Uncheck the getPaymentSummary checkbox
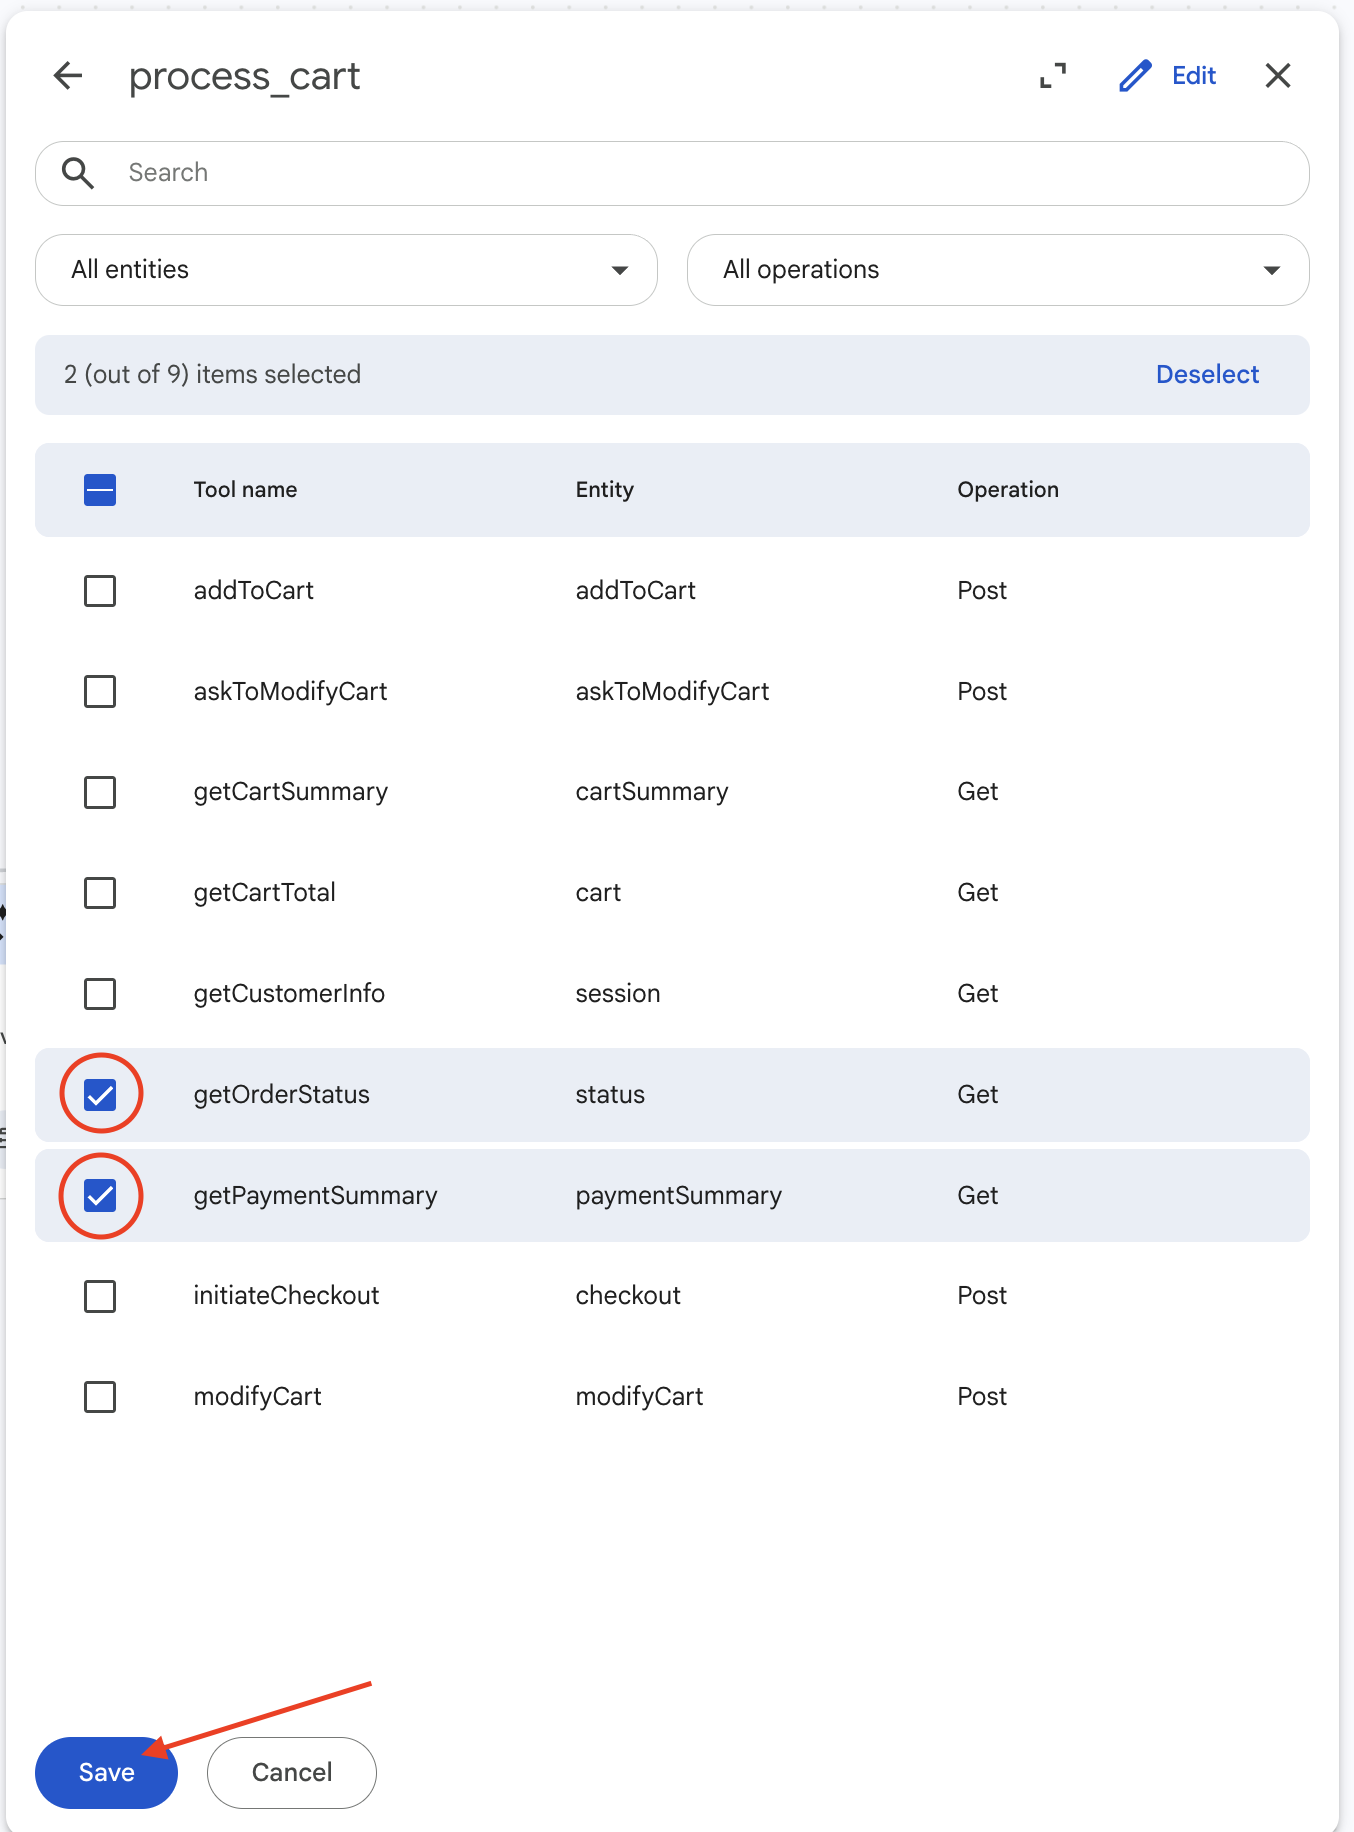1354x1832 pixels. click(100, 1196)
